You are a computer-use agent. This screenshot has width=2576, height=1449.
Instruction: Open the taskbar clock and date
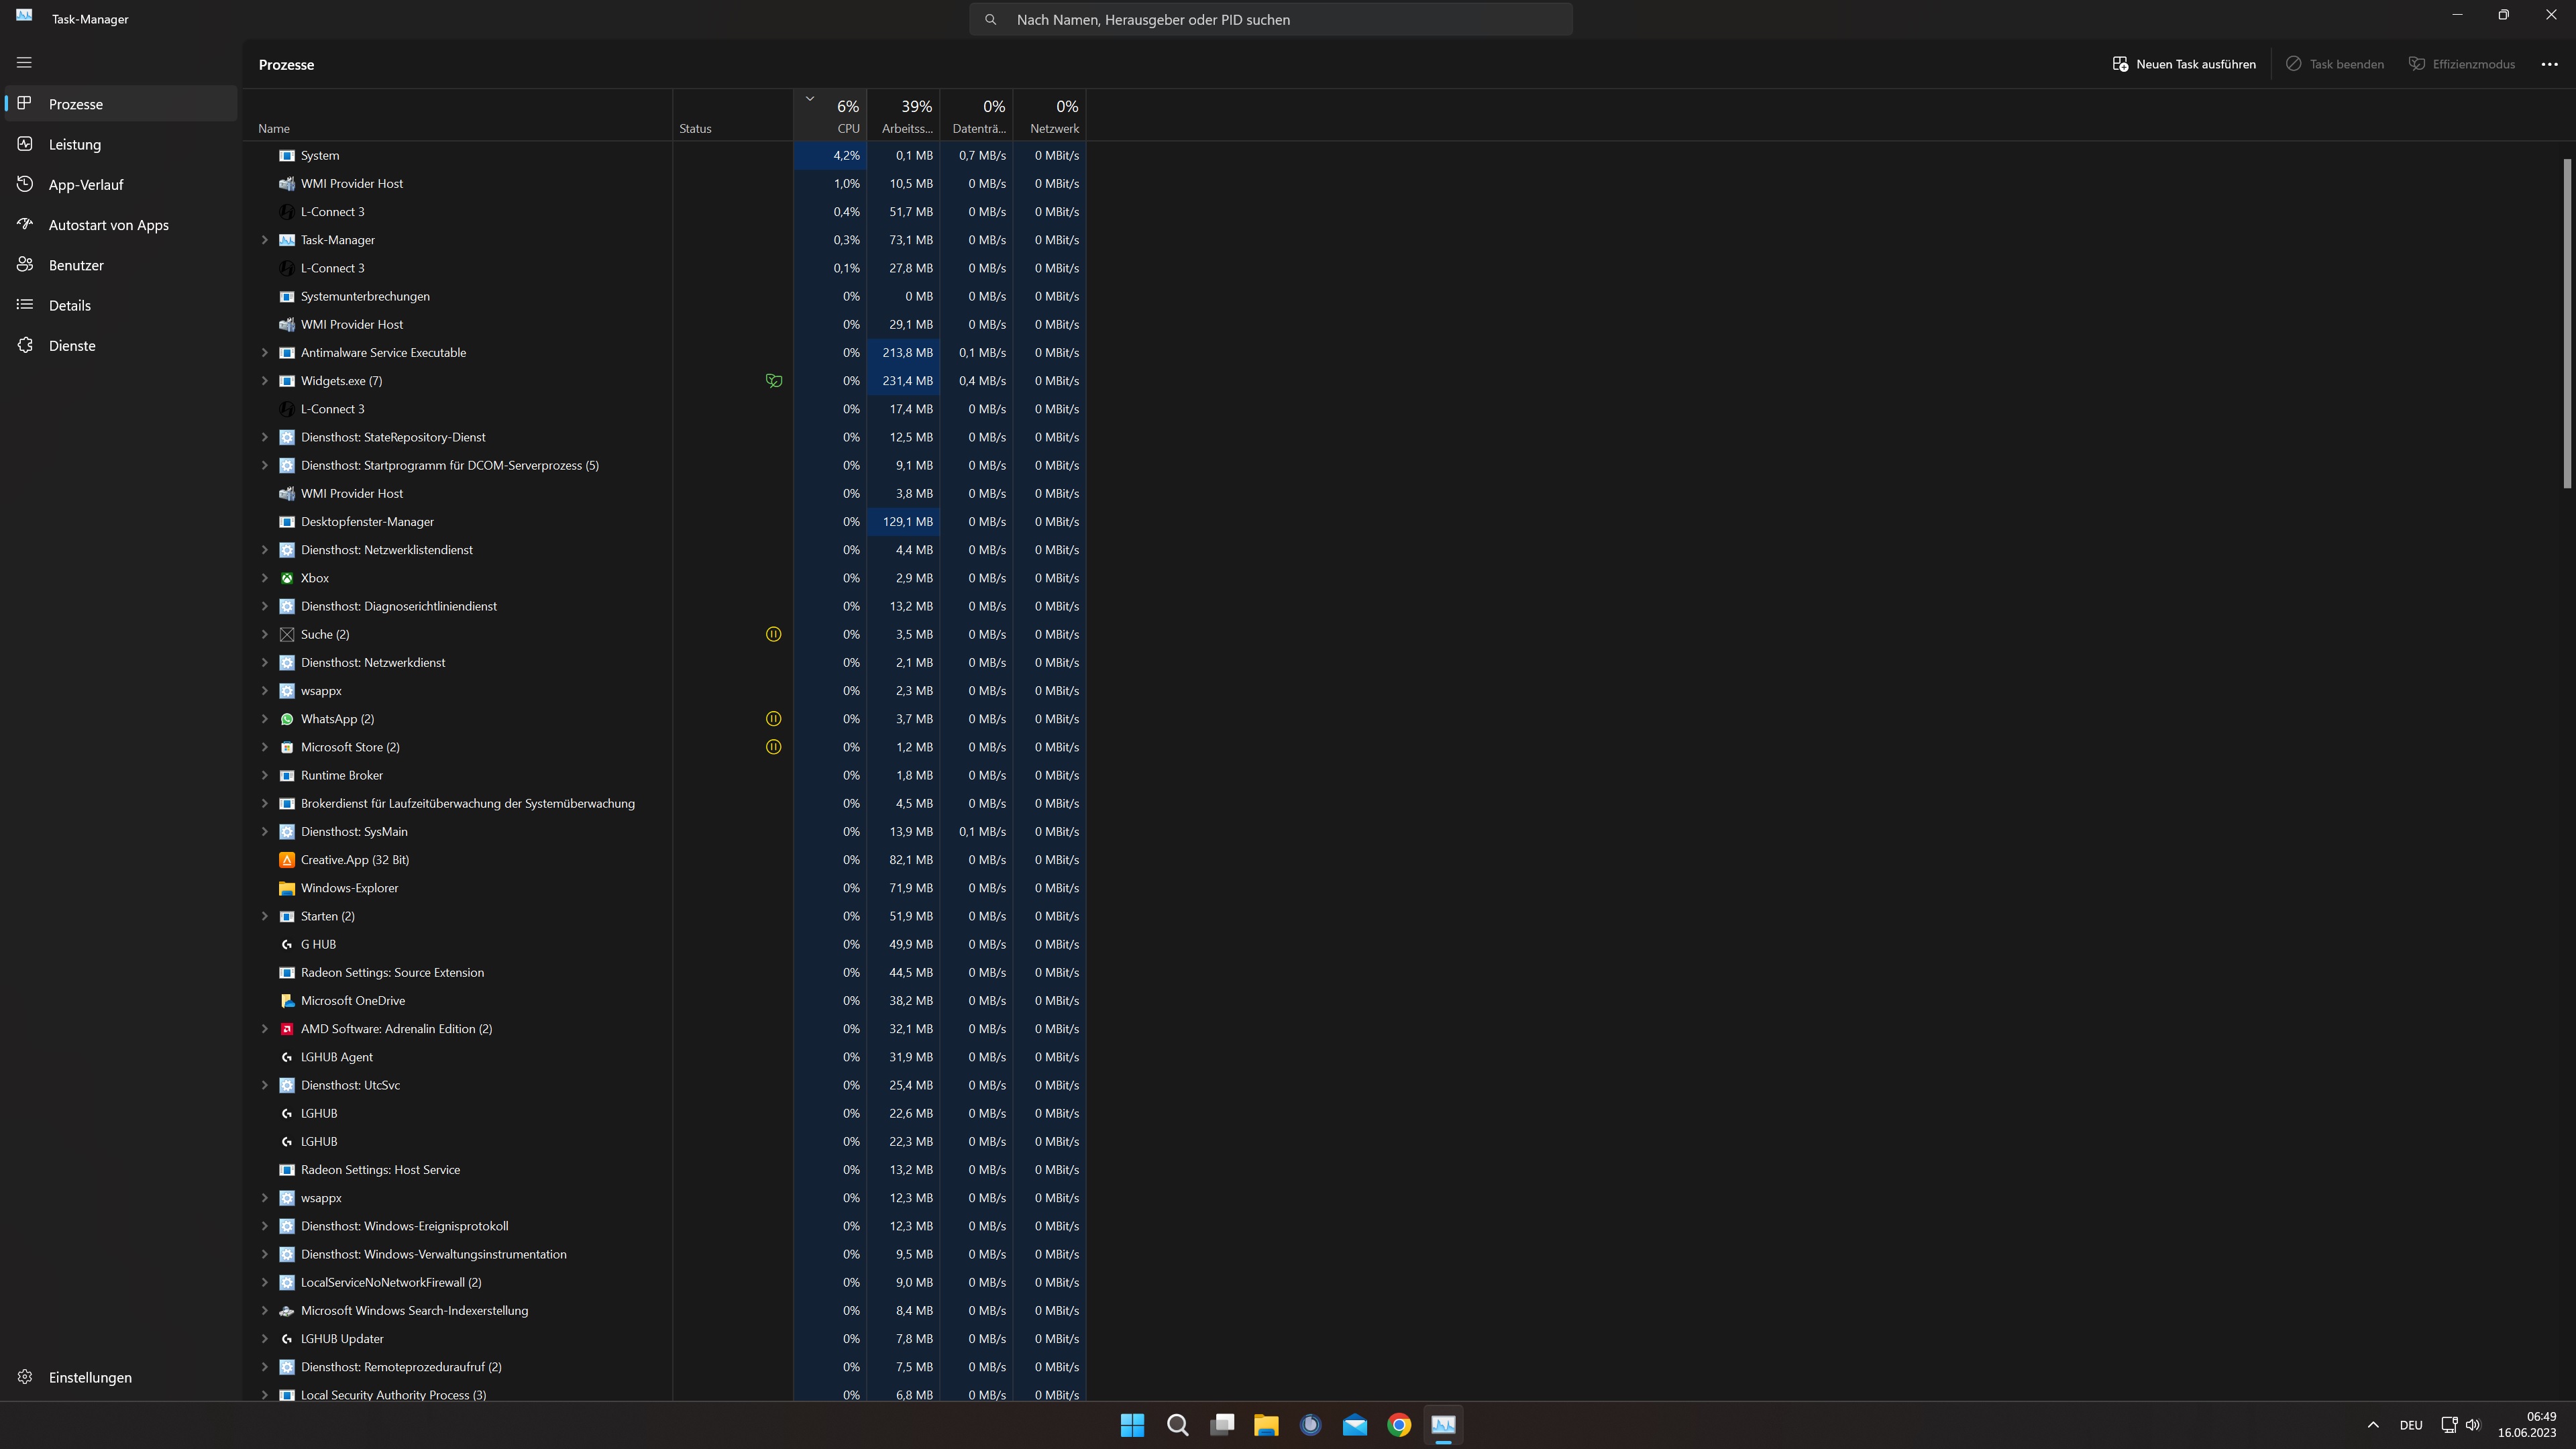(x=2527, y=1425)
